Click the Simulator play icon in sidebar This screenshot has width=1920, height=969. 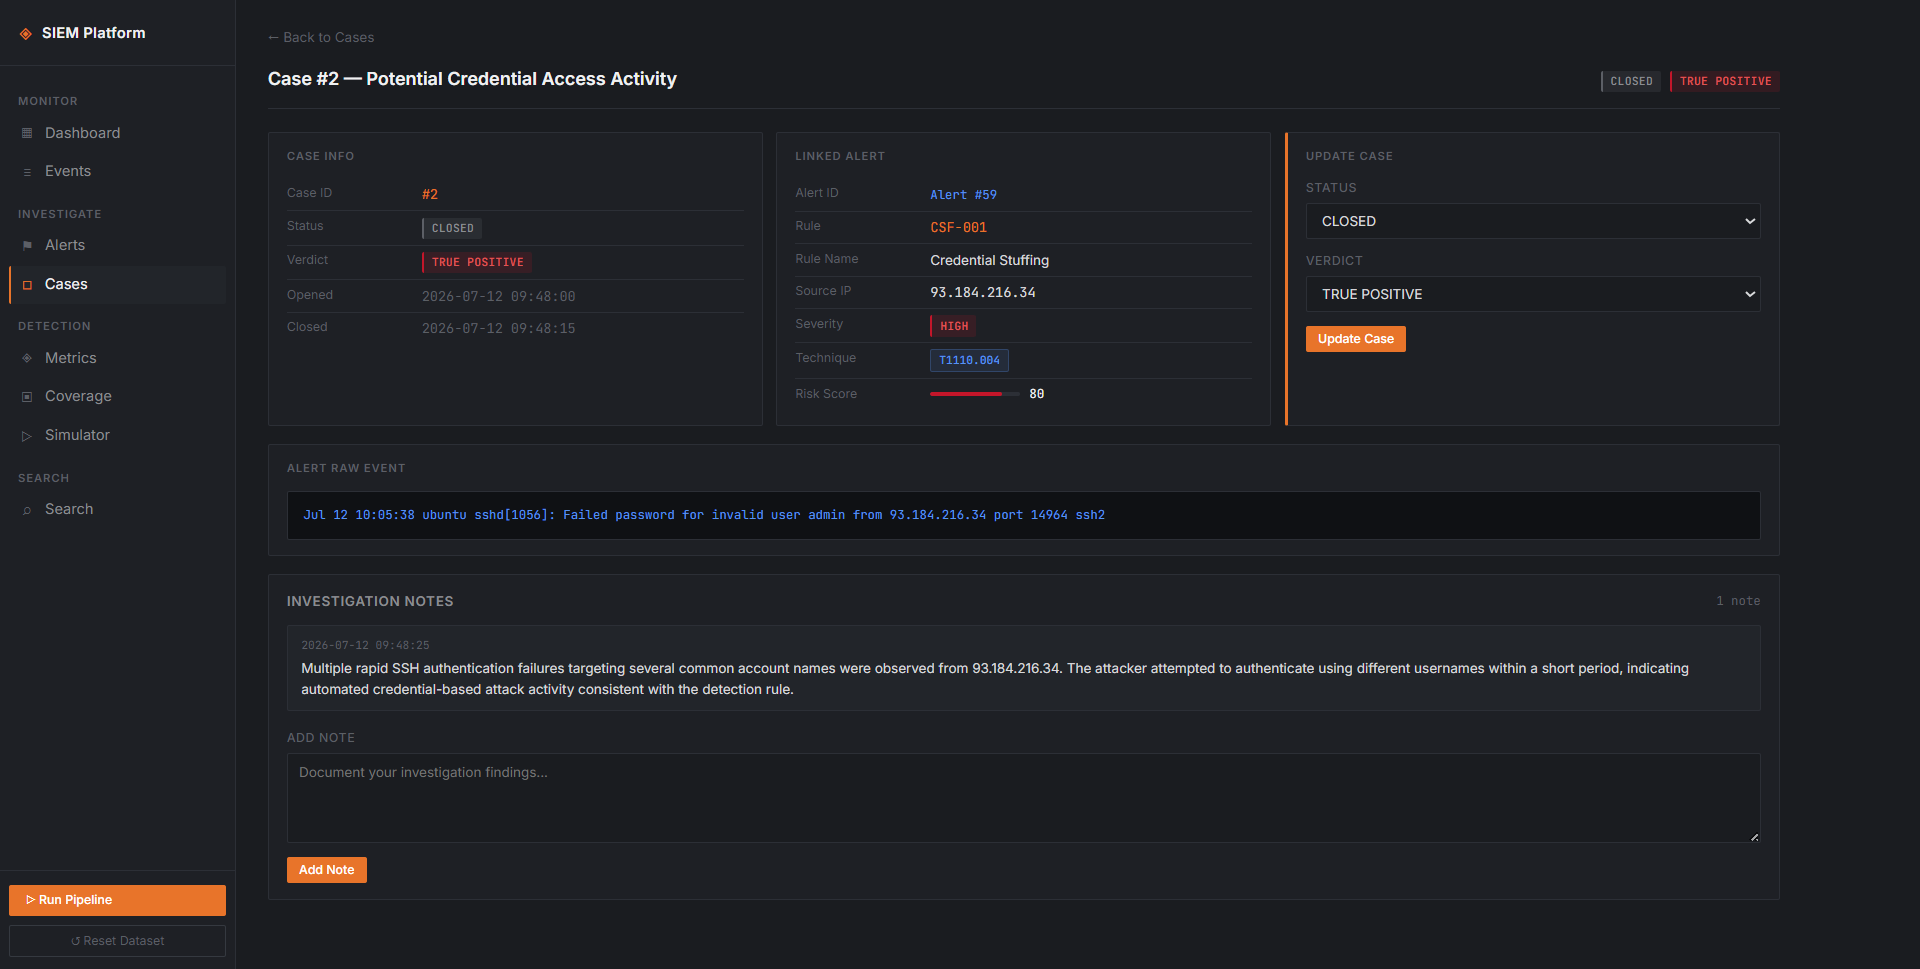tap(27, 436)
